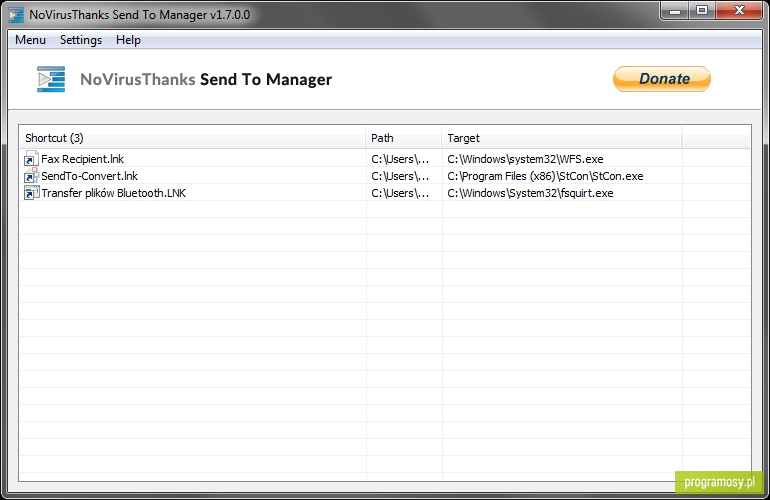Screen dimensions: 770x500
Task: Select the SendTo-Convert.lnk row name
Action: [x=89, y=176]
